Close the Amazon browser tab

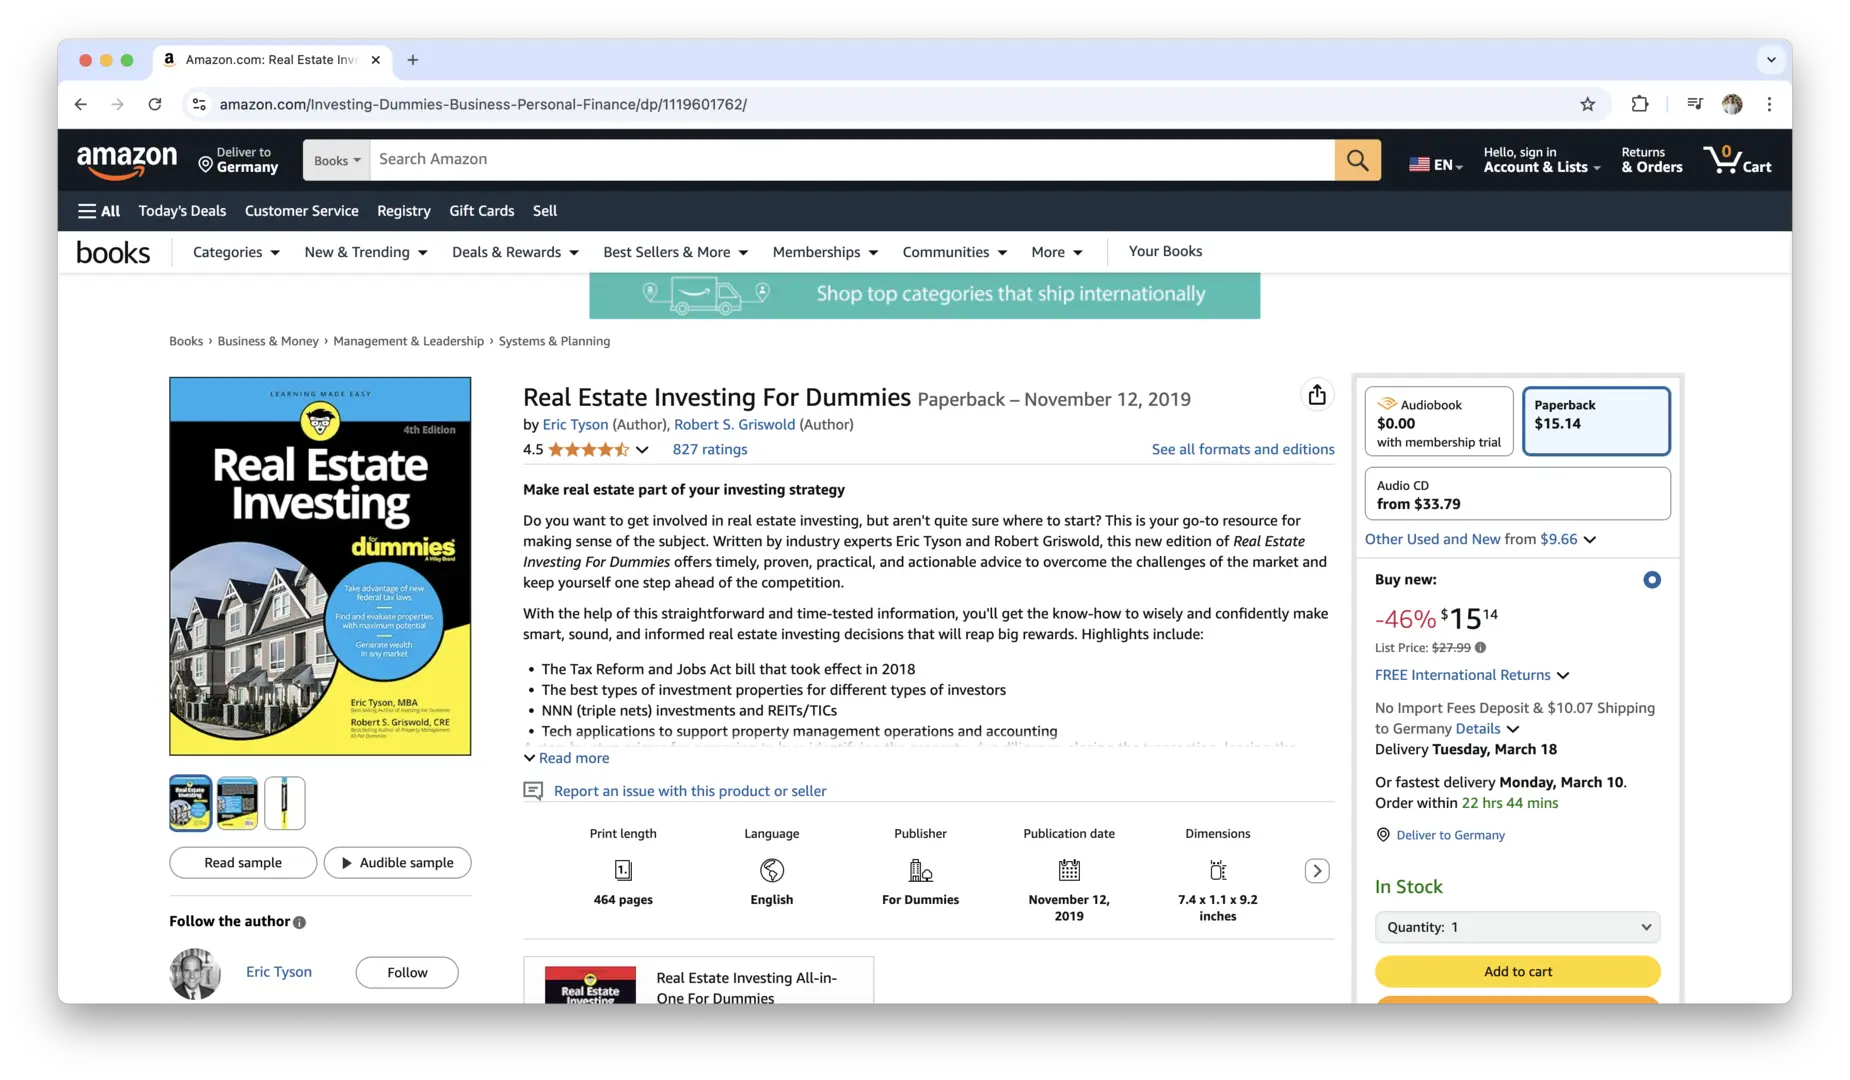pos(375,60)
